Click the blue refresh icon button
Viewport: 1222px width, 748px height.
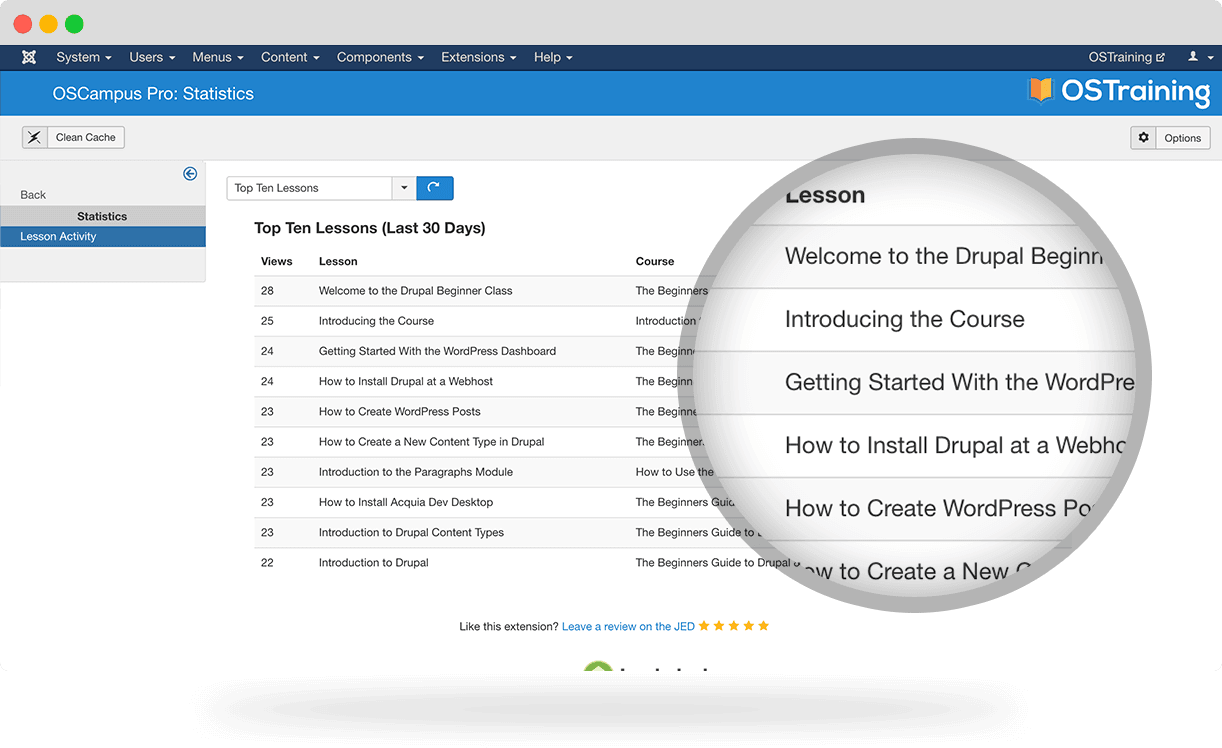(x=435, y=188)
